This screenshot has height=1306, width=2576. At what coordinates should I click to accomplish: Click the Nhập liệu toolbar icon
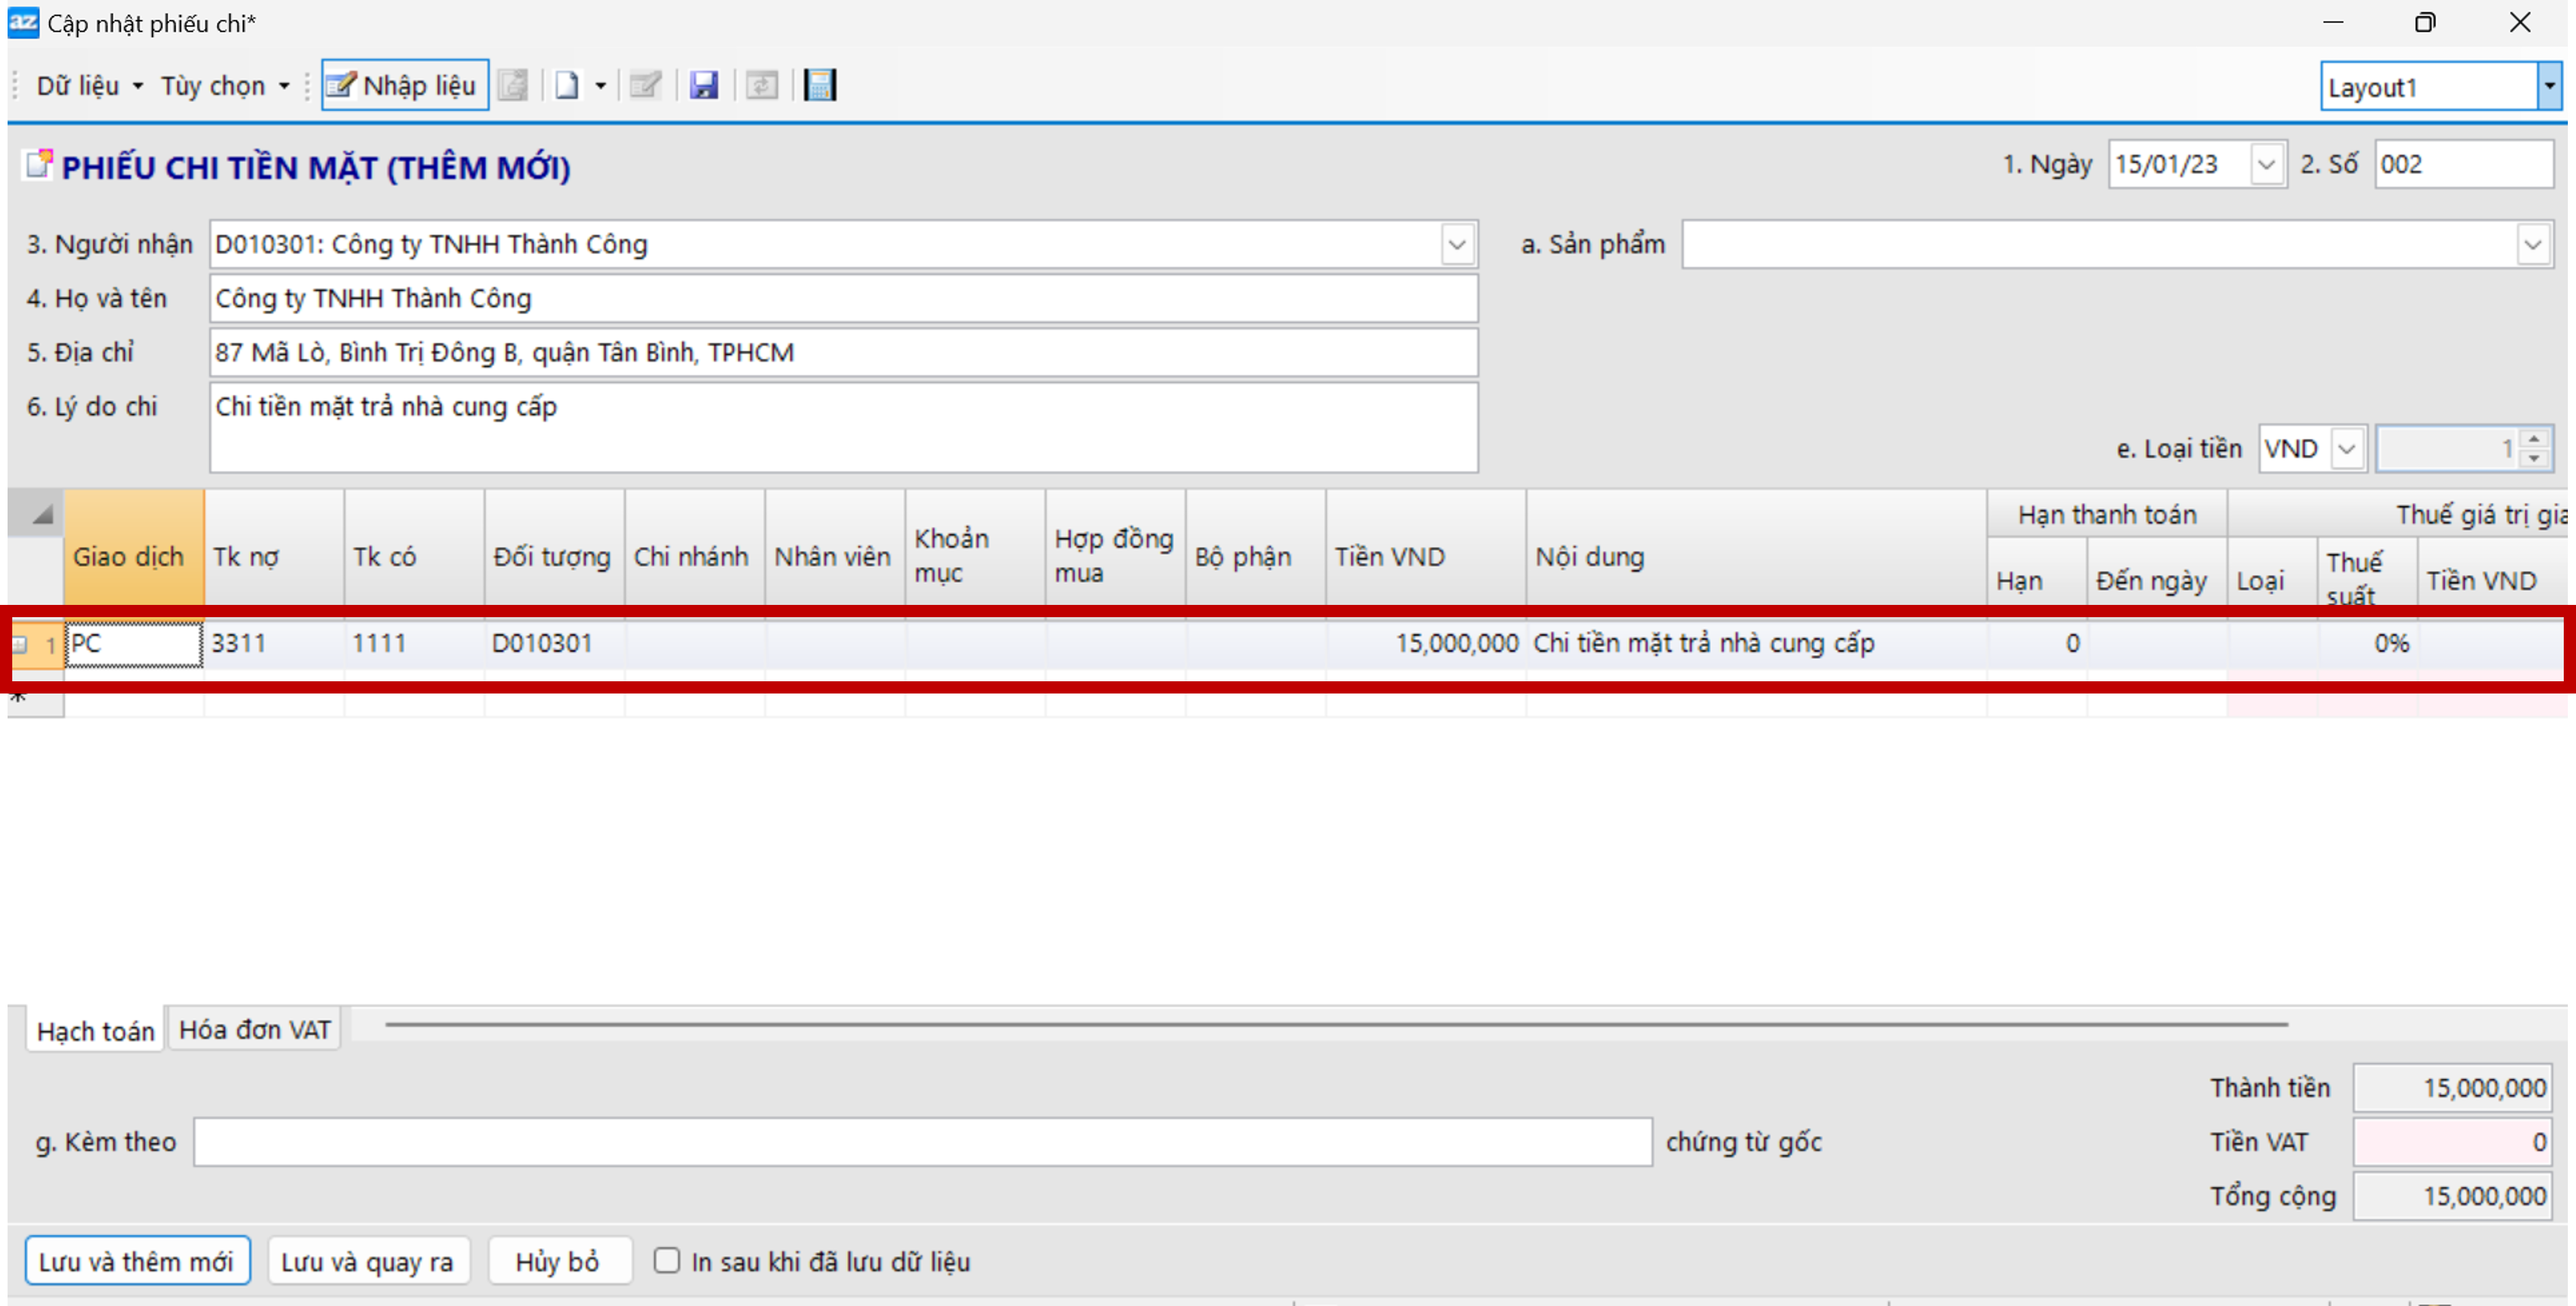click(404, 85)
